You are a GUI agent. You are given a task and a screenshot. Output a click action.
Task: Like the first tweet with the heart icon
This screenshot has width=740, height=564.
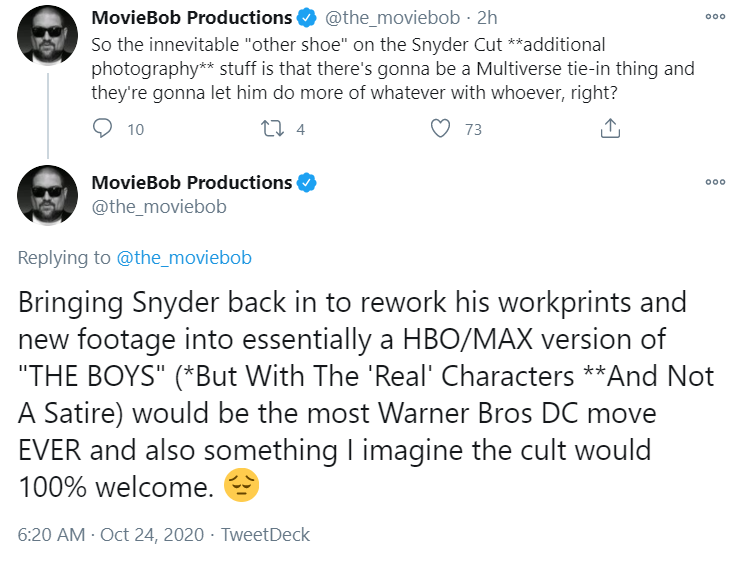[x=440, y=128]
